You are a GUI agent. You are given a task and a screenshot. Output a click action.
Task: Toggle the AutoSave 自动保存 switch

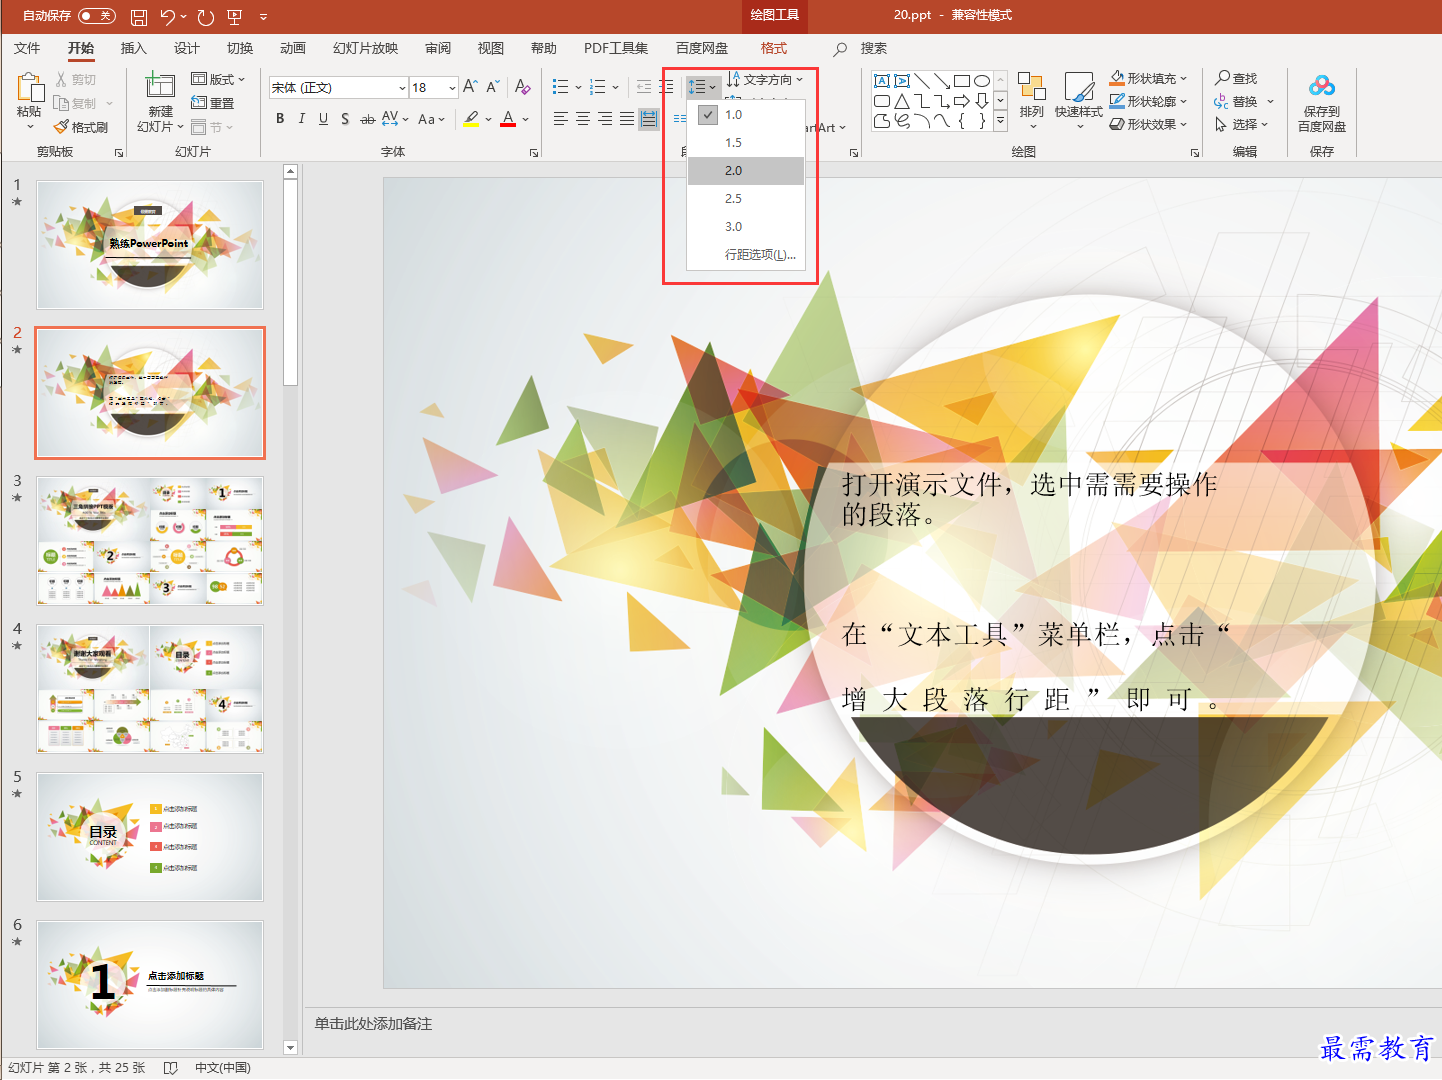tap(96, 16)
